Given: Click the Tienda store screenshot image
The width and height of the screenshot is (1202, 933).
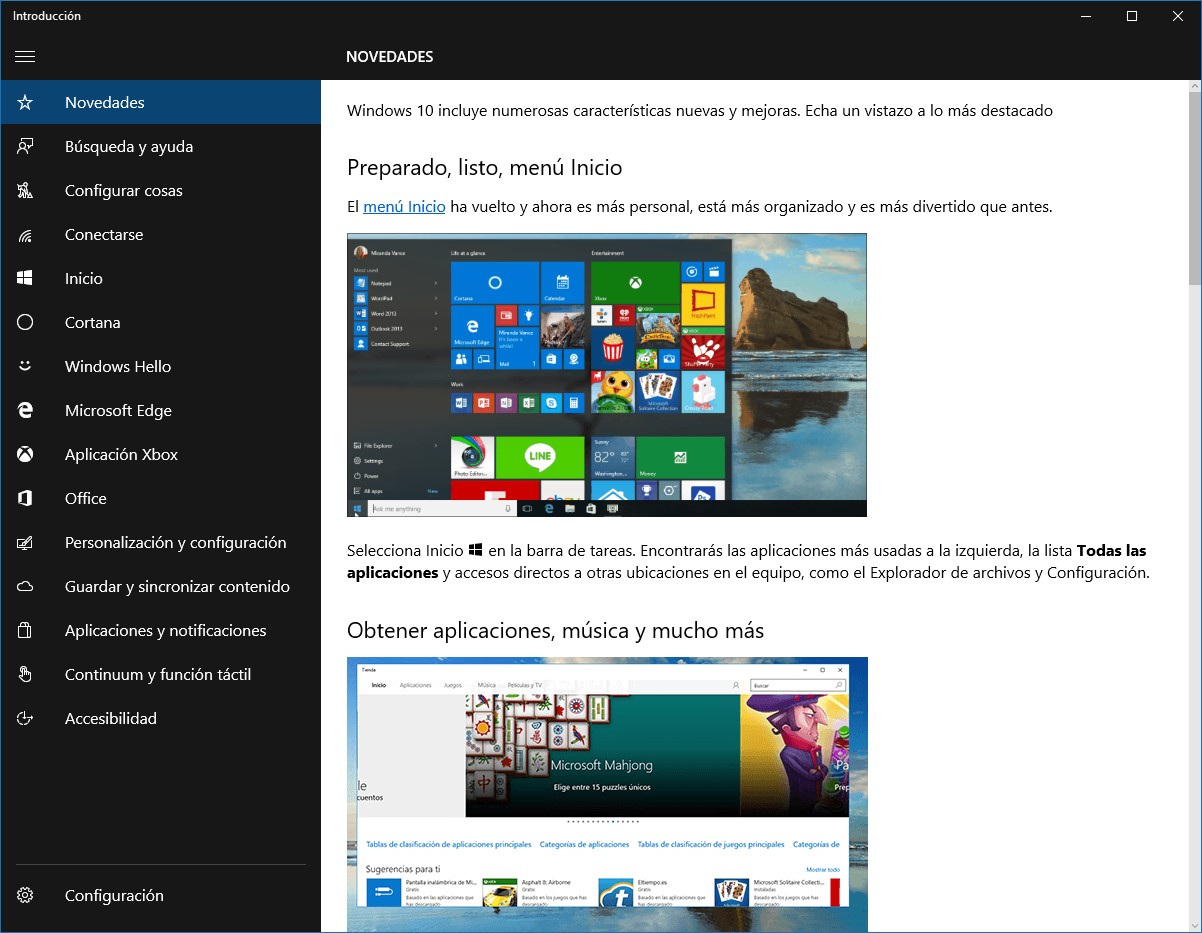Looking at the screenshot, I should (x=607, y=795).
